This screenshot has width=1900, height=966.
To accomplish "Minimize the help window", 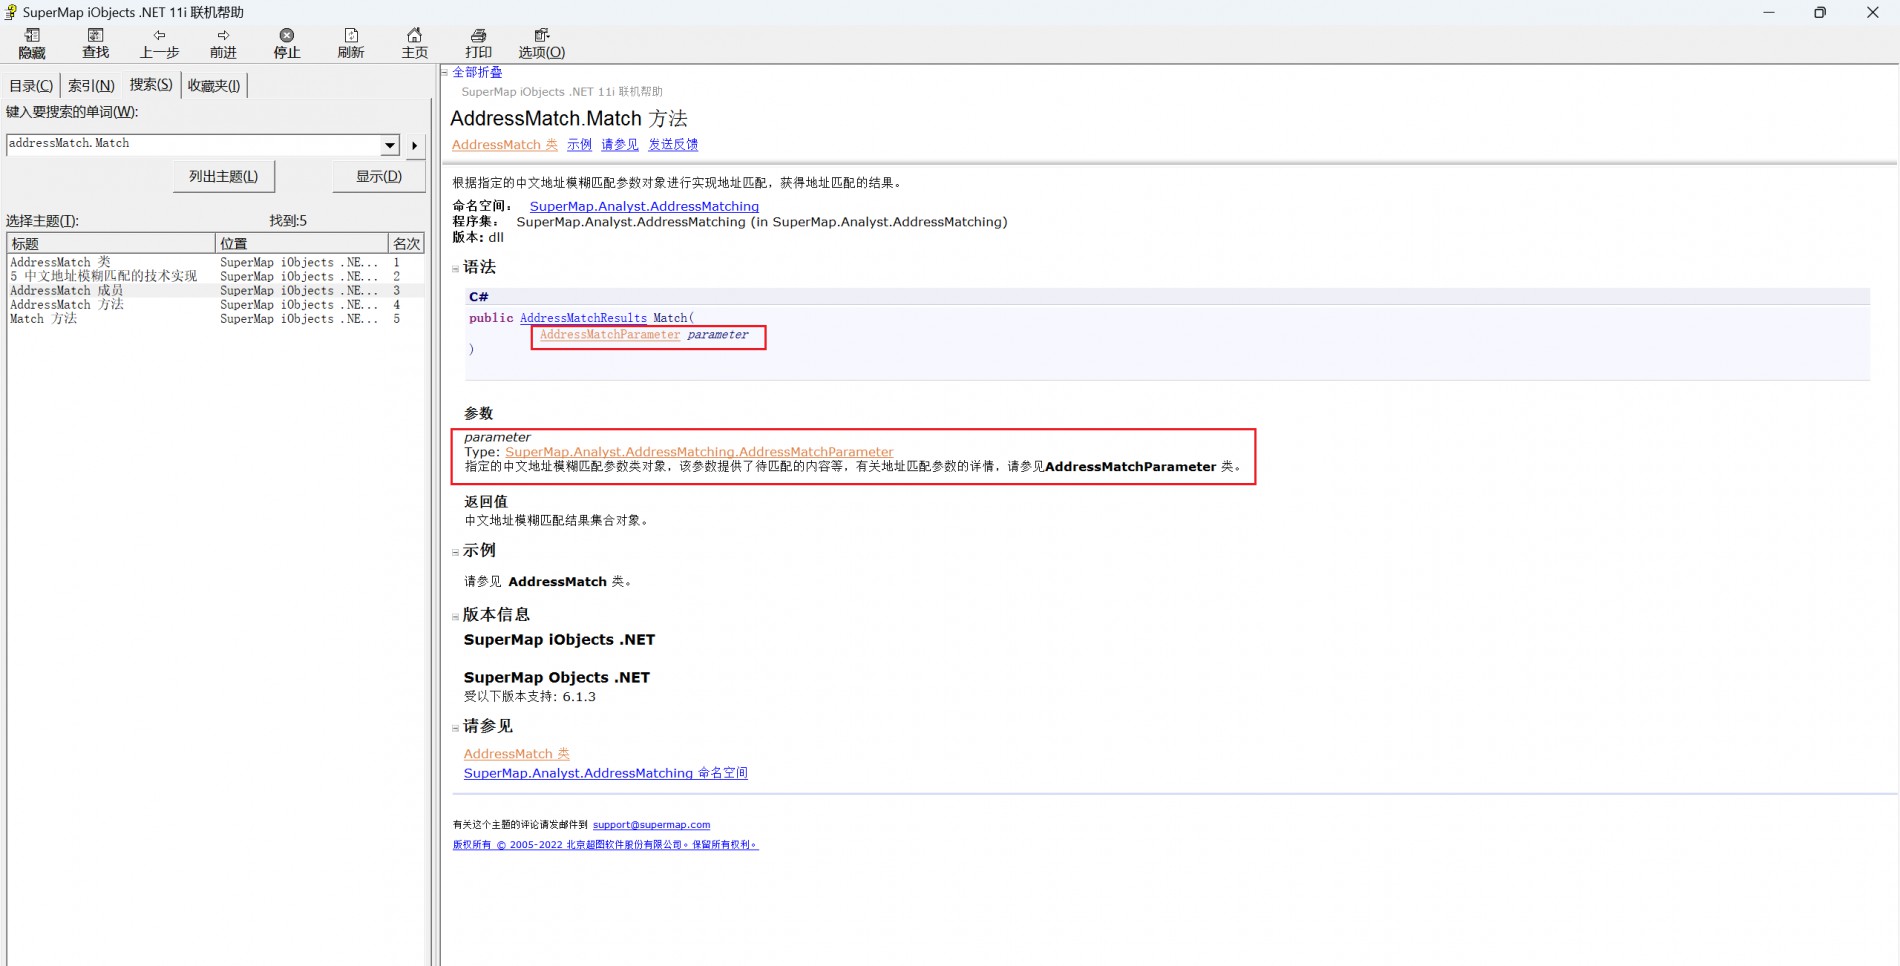I will coord(1769,12).
